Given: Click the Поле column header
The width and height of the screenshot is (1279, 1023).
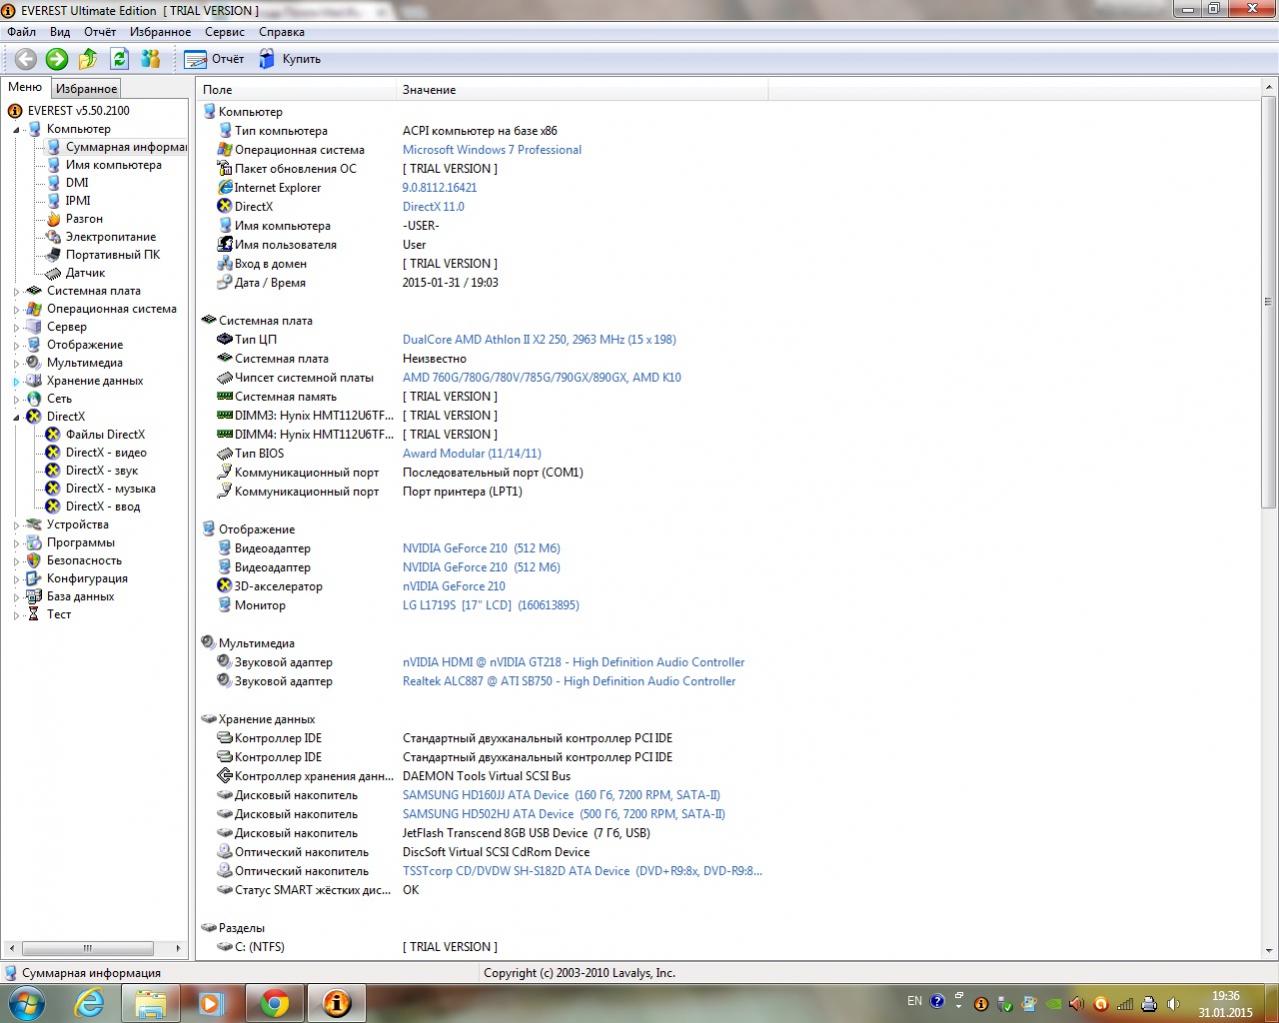Looking at the screenshot, I should coord(296,90).
